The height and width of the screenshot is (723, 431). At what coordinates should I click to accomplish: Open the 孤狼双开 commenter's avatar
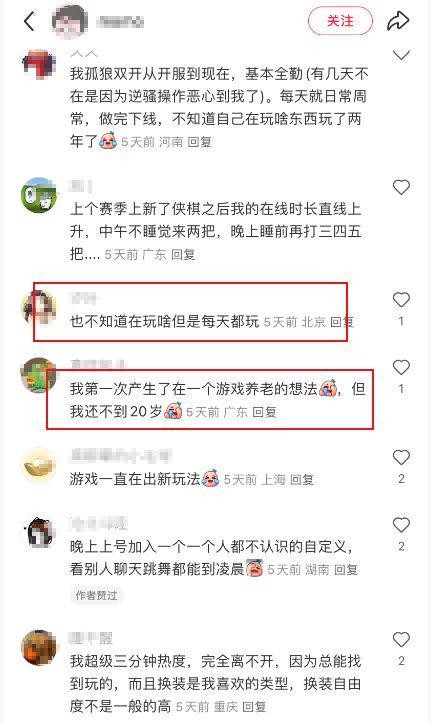pos(39,65)
